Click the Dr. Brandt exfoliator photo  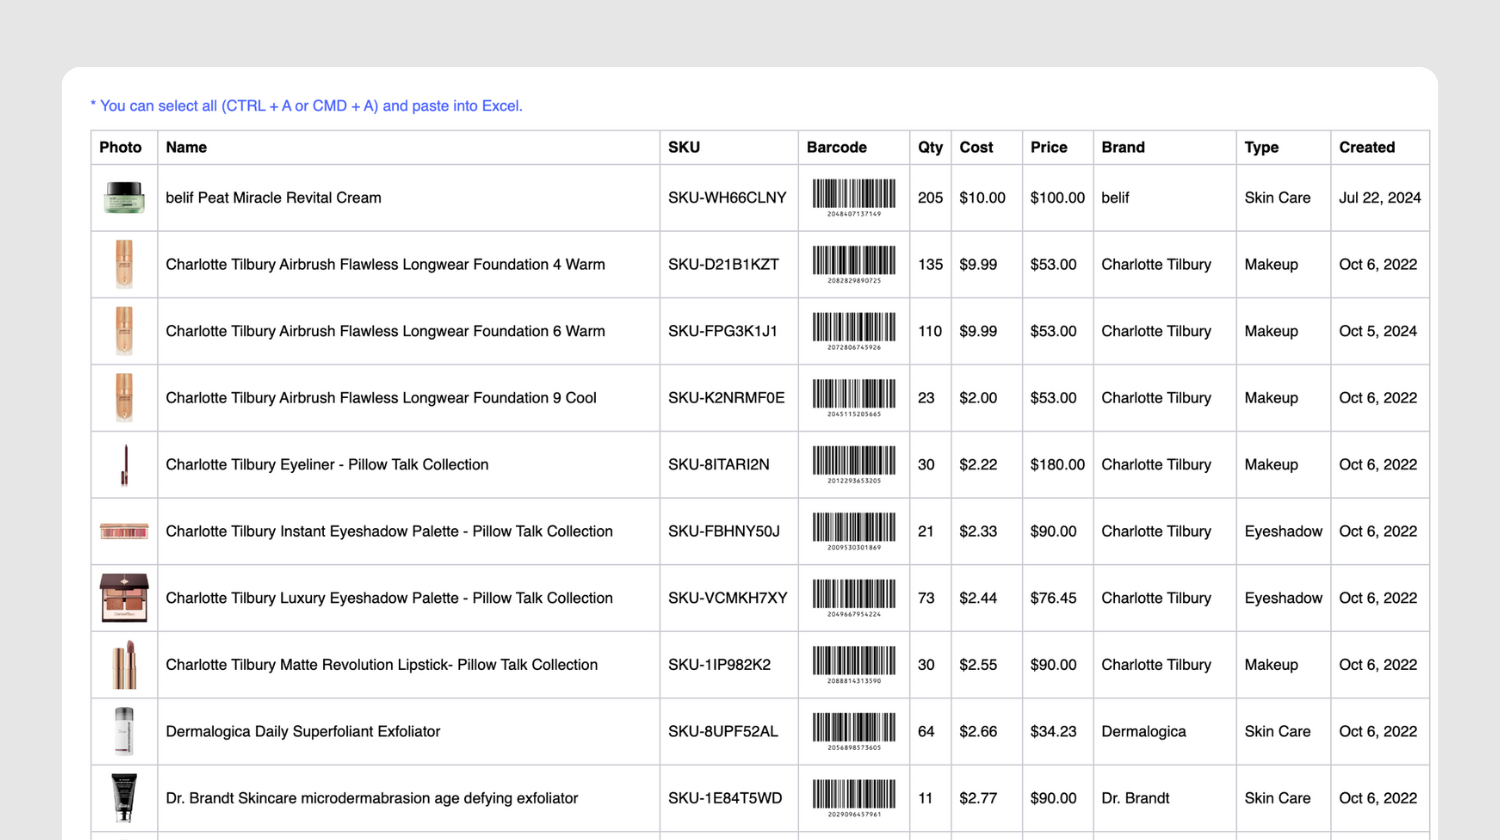124,798
